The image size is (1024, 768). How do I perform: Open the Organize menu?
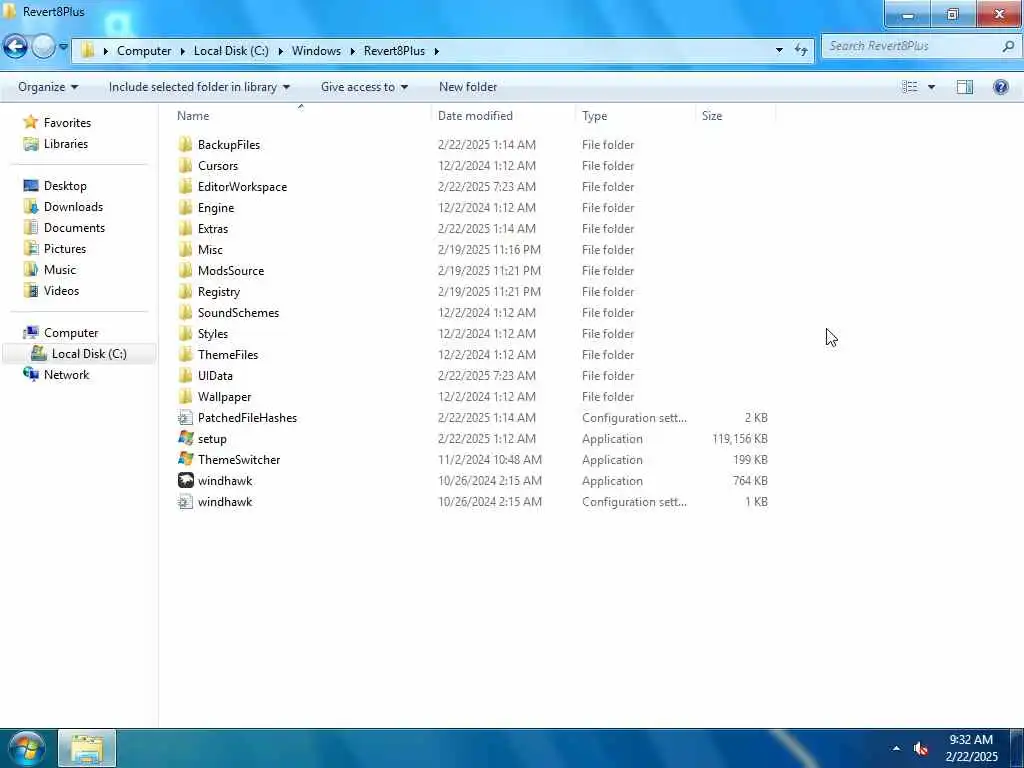tap(48, 87)
